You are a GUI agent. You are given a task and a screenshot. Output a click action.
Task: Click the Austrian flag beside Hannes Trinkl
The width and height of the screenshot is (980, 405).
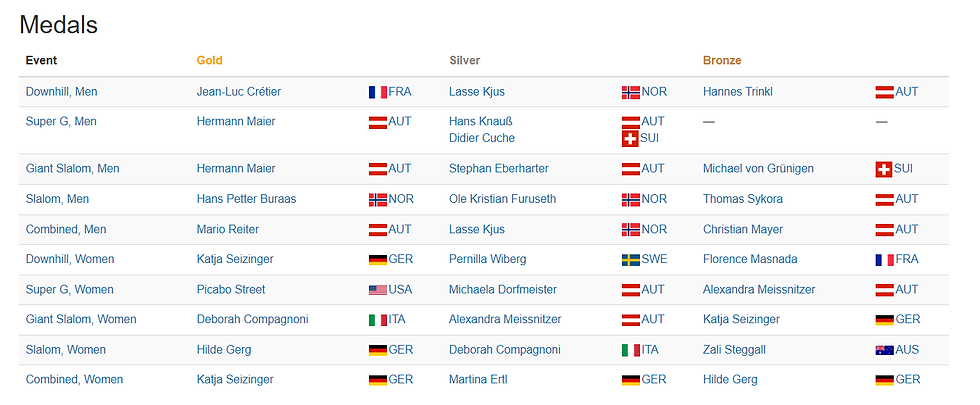point(884,92)
